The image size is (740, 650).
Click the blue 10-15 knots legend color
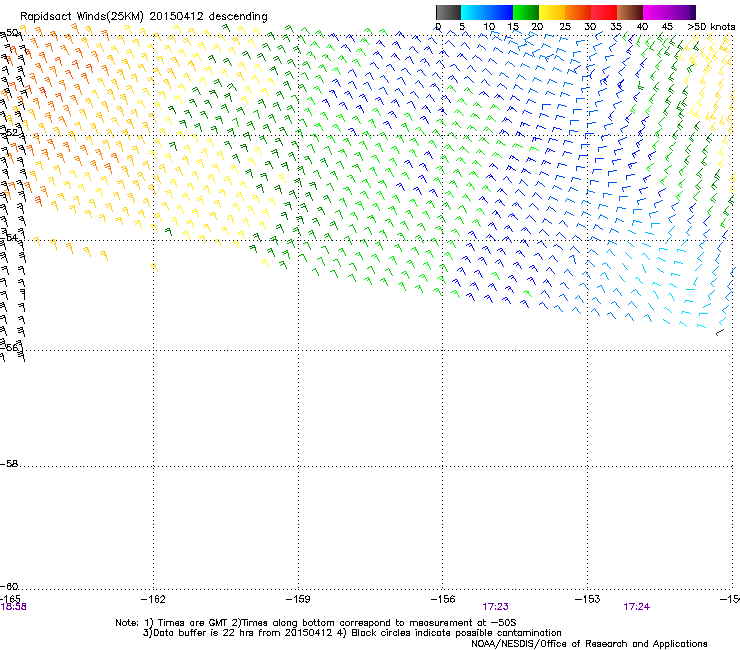(500, 12)
